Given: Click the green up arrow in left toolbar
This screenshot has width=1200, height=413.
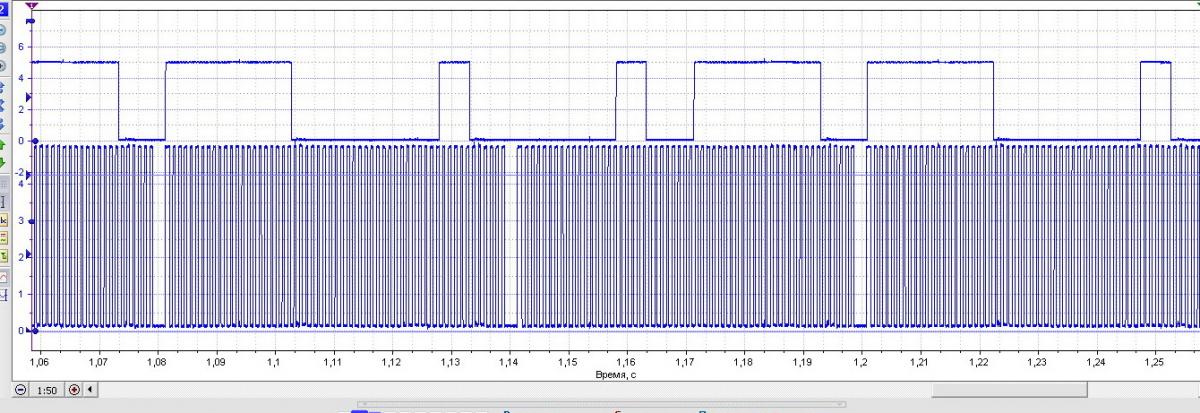Looking at the screenshot, I should pos(3,145).
